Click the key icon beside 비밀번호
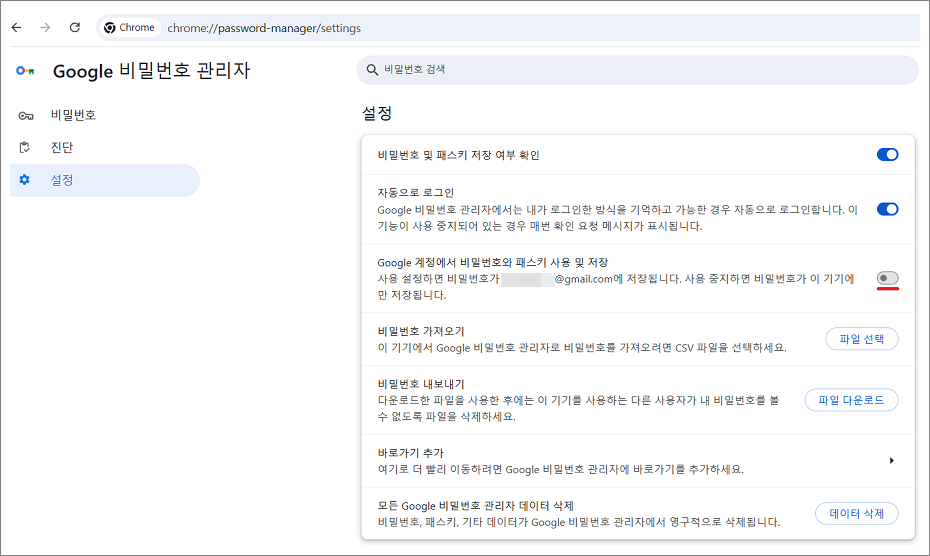The width and height of the screenshot is (930, 556). pos(26,116)
